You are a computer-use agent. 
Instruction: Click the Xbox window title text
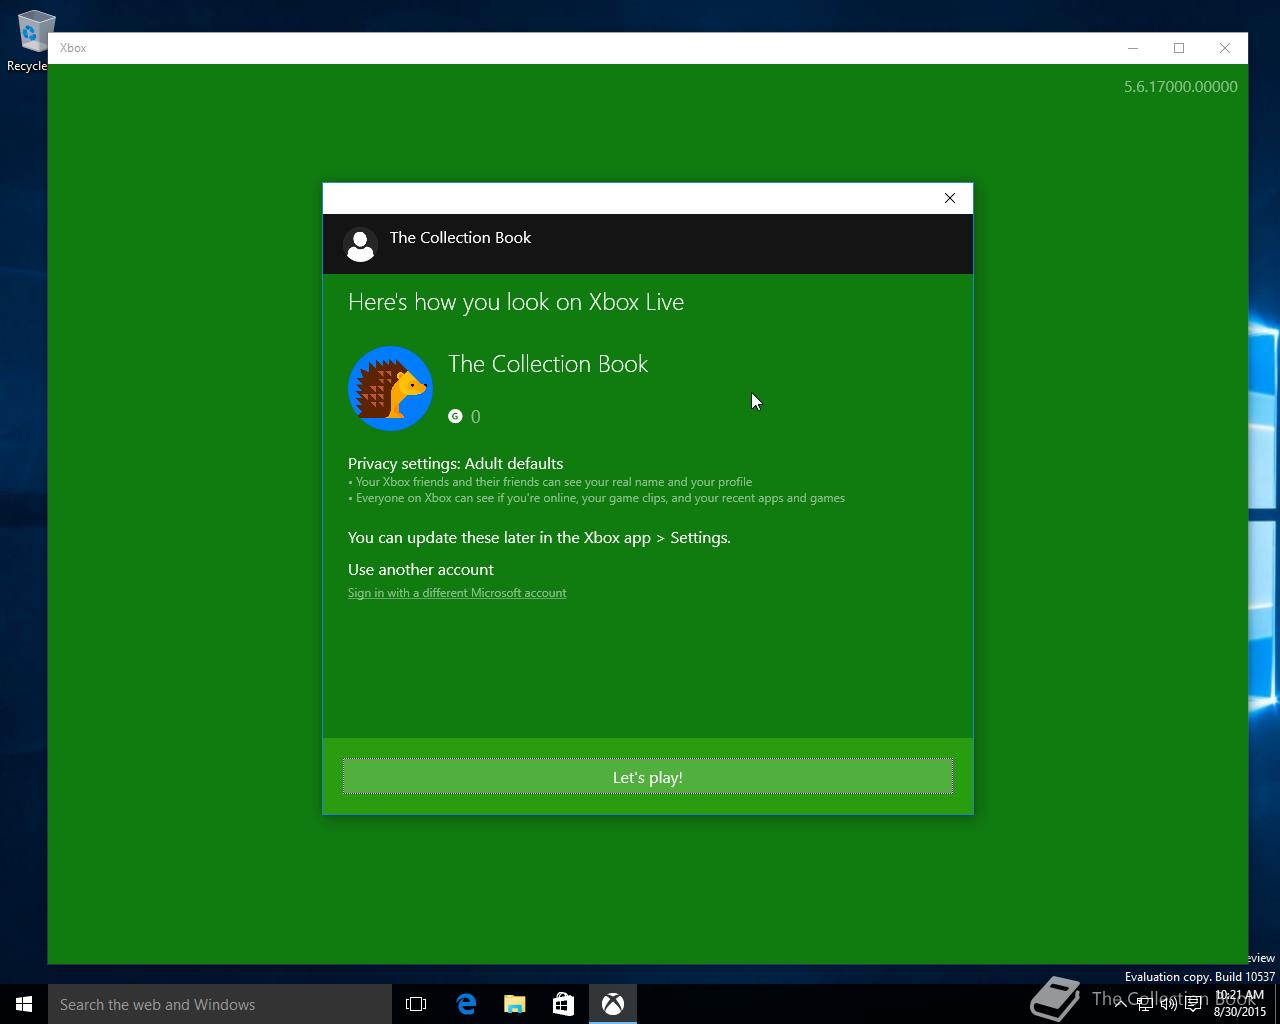(x=73, y=48)
